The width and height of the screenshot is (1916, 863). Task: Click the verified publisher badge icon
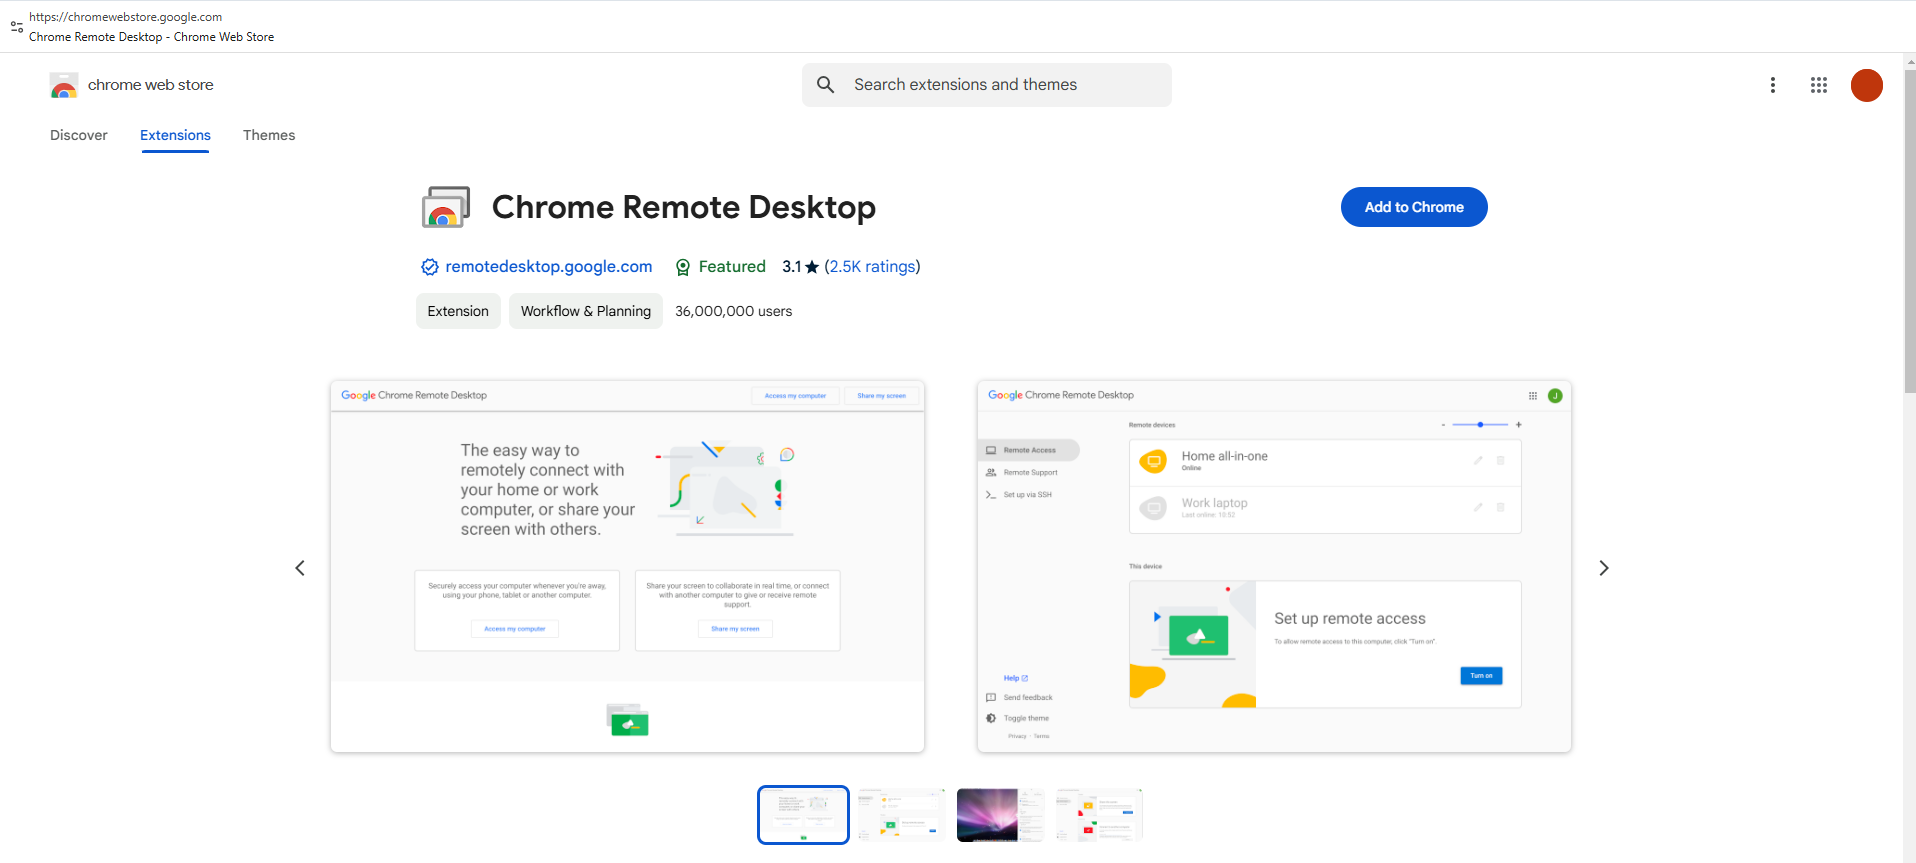point(430,267)
